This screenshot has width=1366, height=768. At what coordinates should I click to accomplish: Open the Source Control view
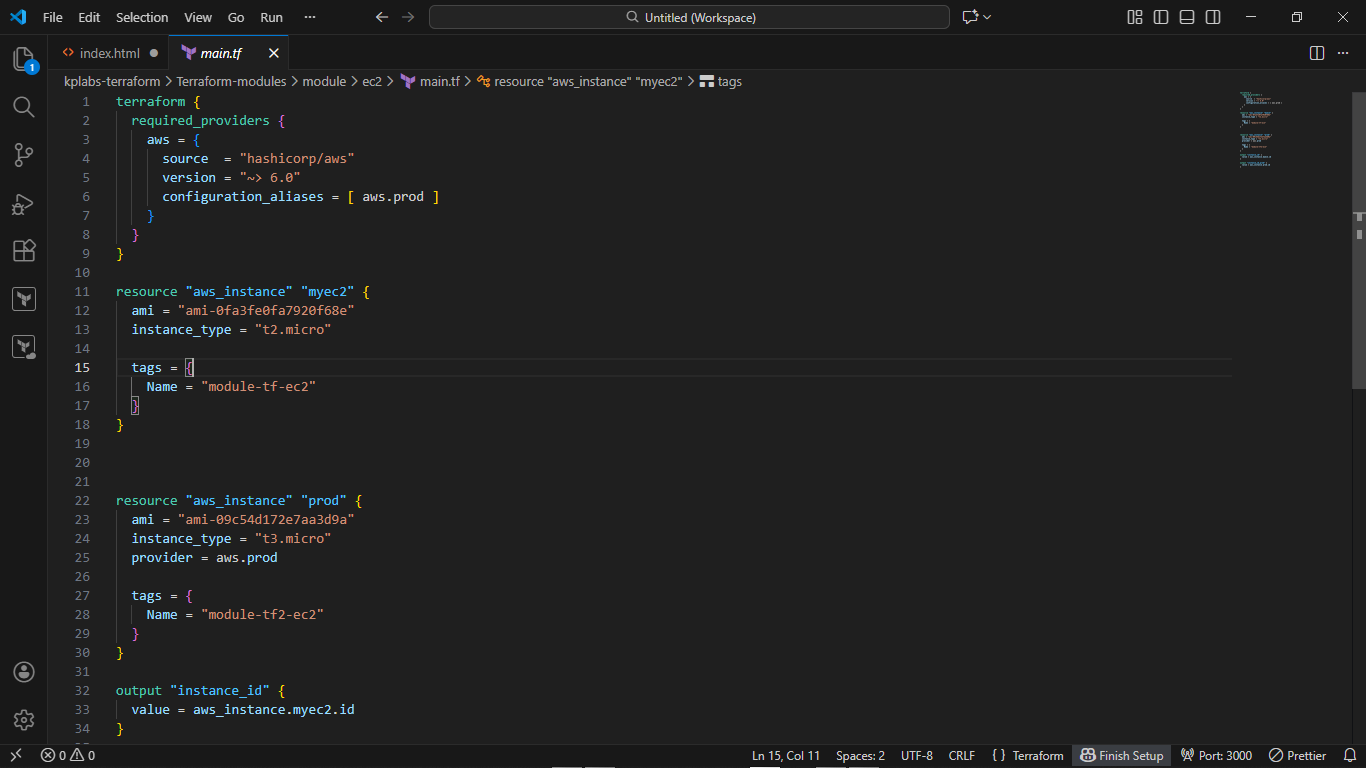pos(24,155)
